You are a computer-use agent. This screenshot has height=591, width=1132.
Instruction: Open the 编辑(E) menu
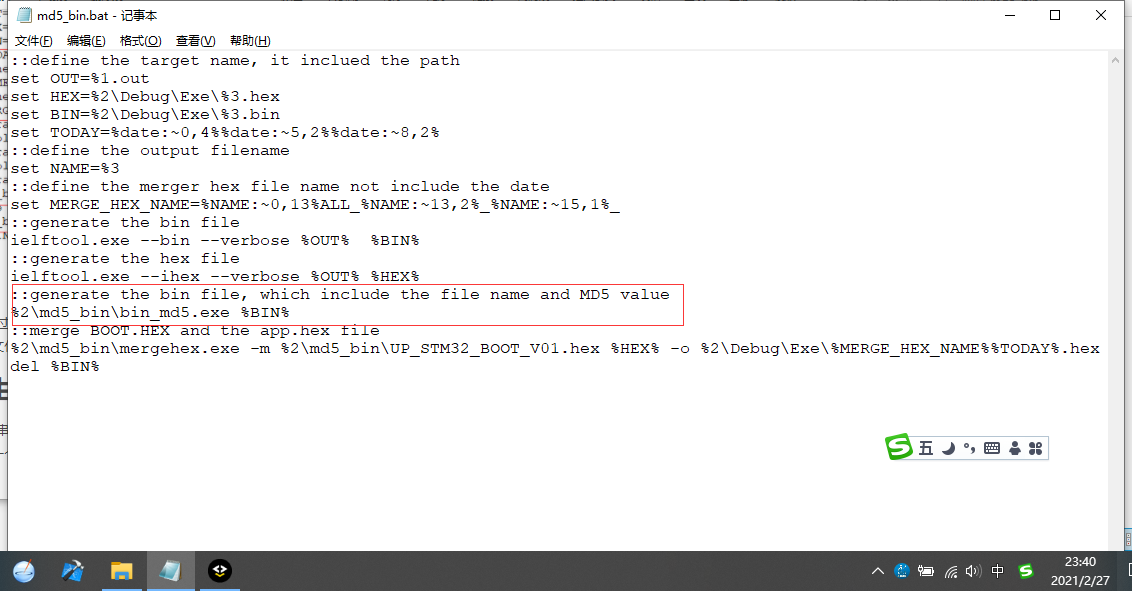[86, 41]
